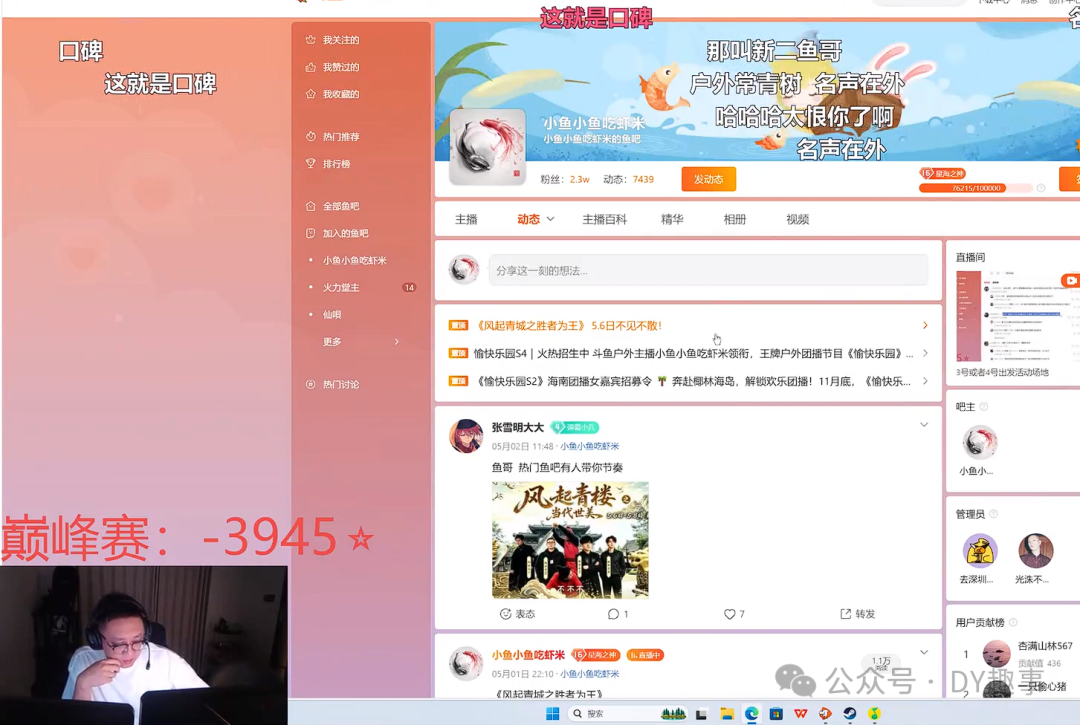Expand 更多 in the sidebar
Screen dimensions: 1080x725
[362, 342]
